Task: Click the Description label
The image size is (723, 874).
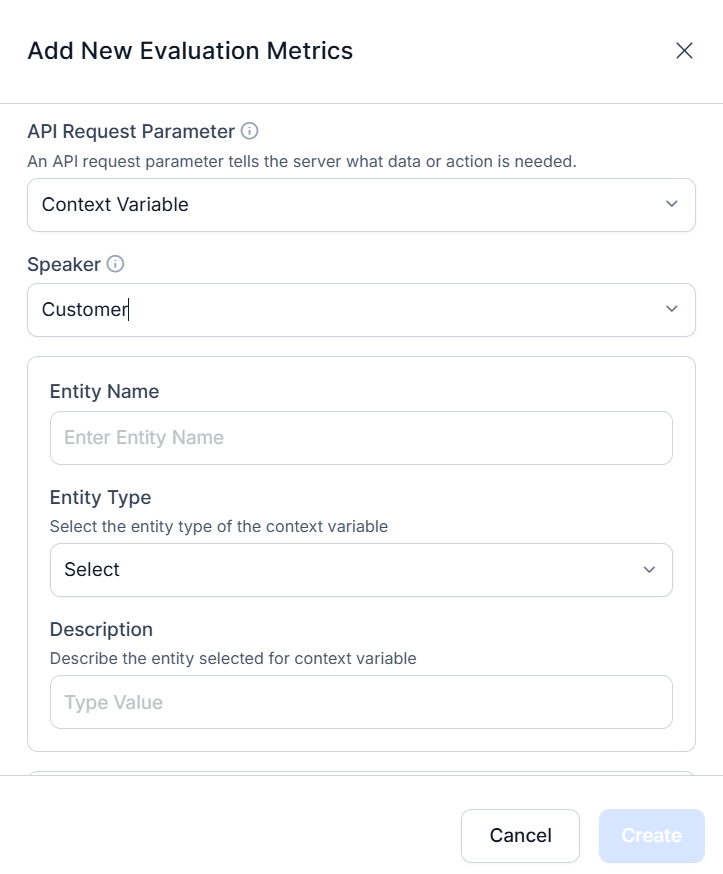Action: point(101,629)
